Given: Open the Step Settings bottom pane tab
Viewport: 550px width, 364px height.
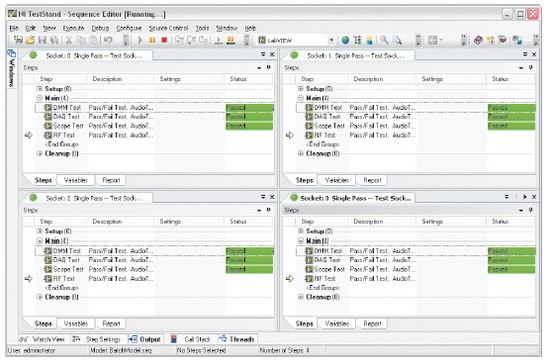Looking at the screenshot, I should [x=97, y=339].
